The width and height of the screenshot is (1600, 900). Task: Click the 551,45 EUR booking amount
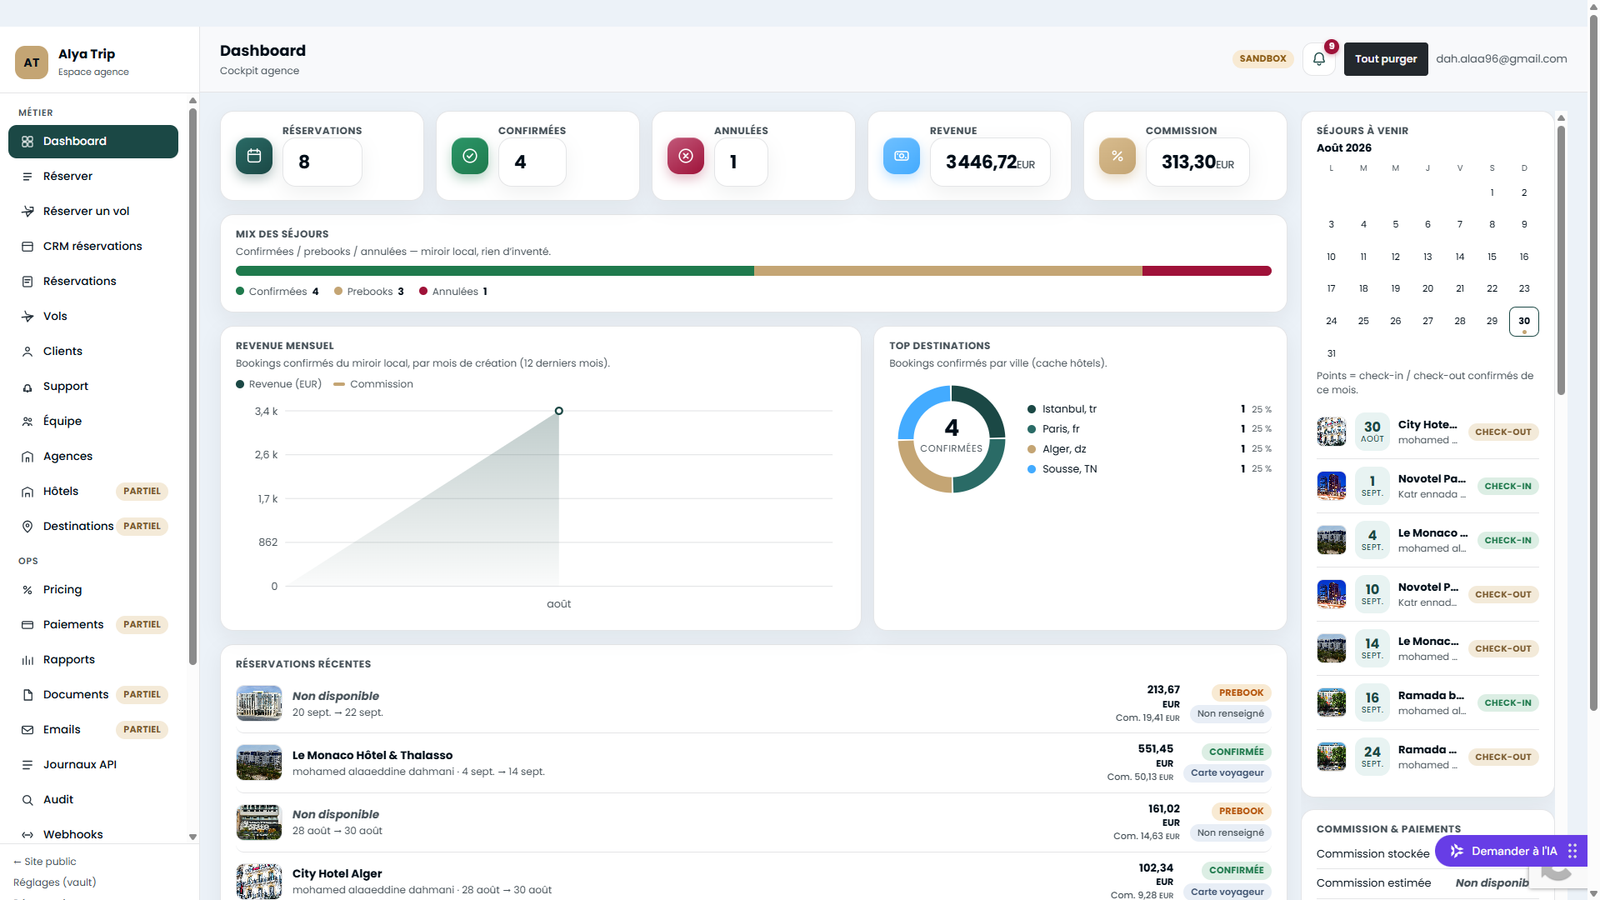pos(1155,755)
